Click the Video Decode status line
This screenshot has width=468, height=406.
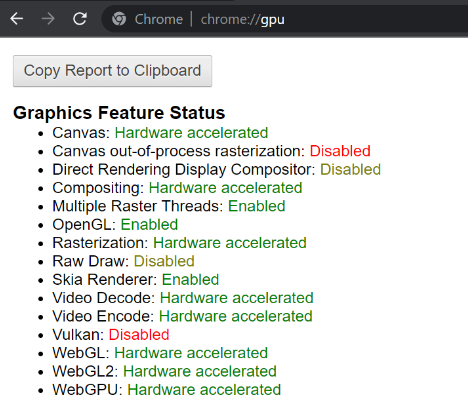click(183, 298)
